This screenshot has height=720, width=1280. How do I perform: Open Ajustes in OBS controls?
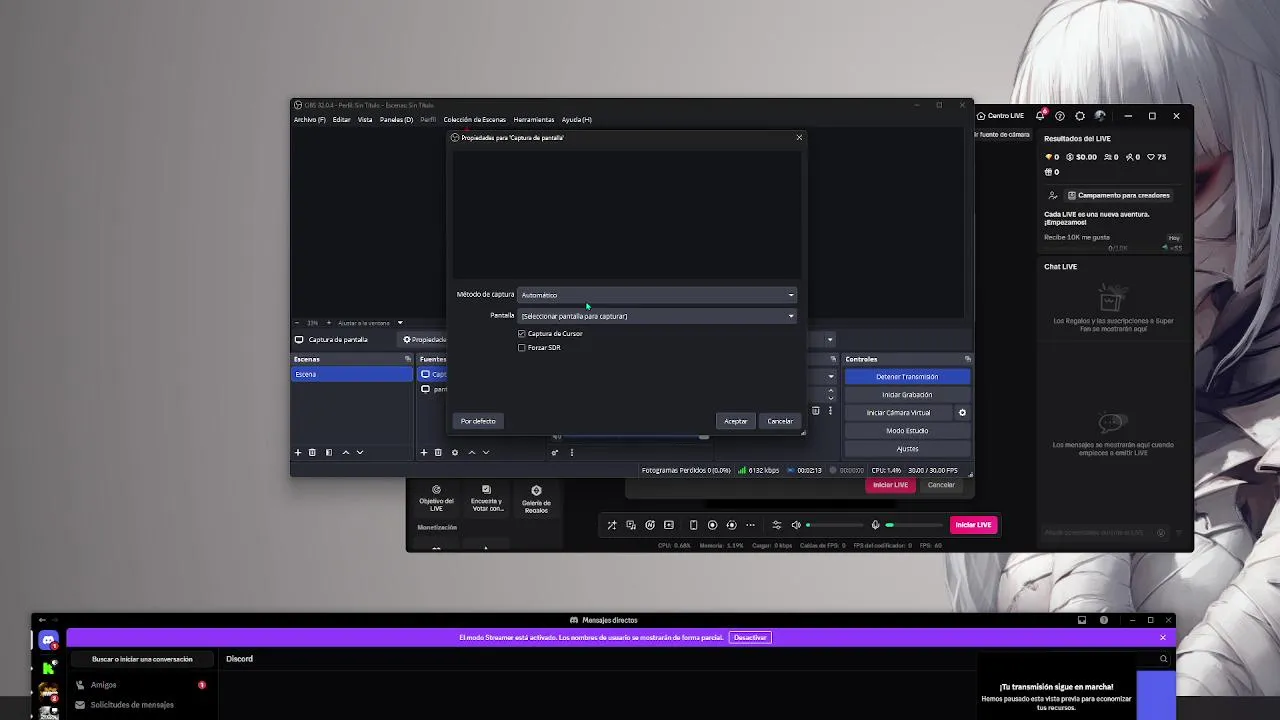(x=907, y=449)
